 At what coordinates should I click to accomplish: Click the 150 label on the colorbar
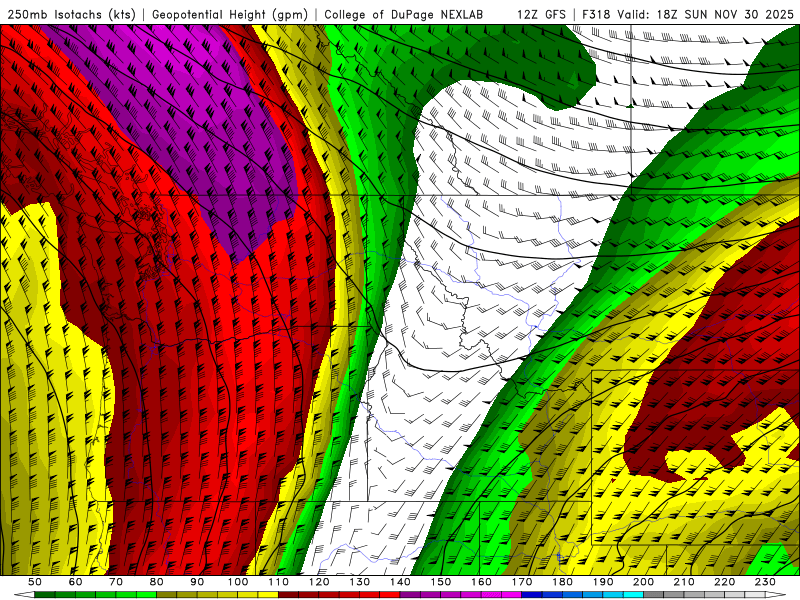pos(441,582)
